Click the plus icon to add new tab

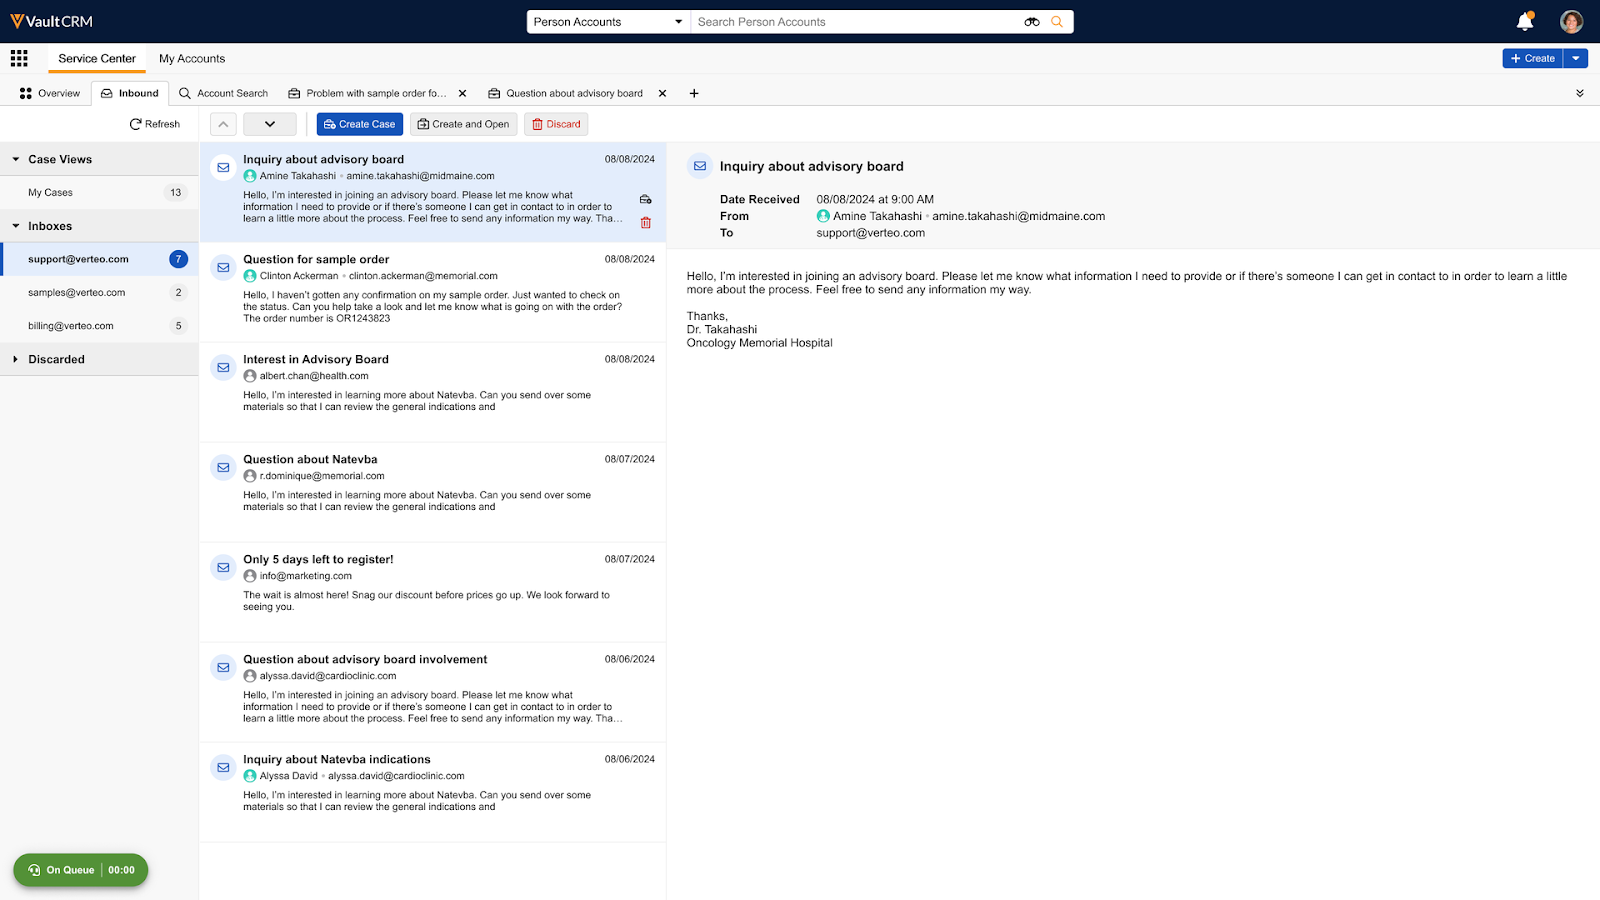pyautogui.click(x=694, y=93)
